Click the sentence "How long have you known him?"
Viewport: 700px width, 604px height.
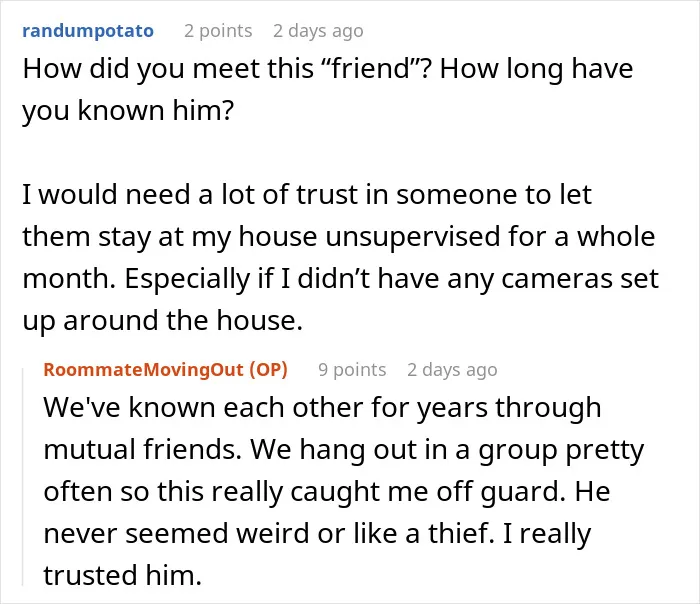pos(328,90)
